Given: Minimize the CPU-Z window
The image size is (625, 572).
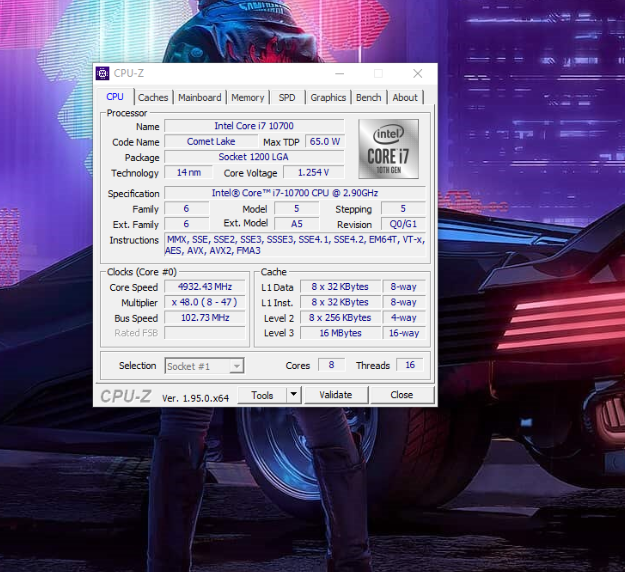Looking at the screenshot, I should point(340,73).
